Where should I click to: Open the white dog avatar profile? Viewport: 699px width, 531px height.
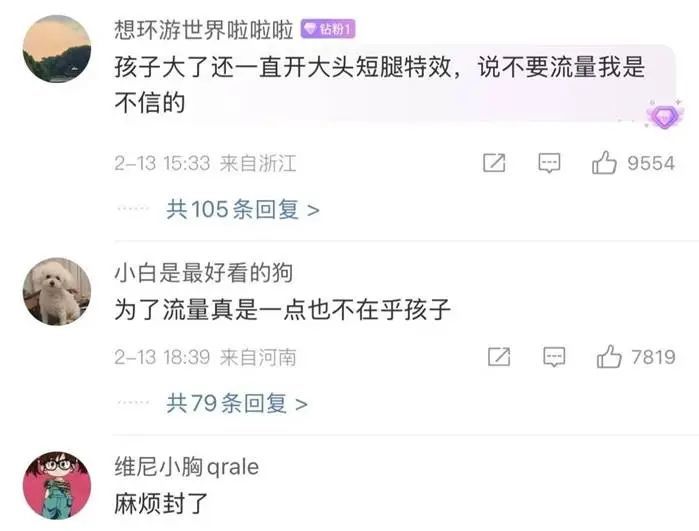pyautogui.click(x=57, y=292)
